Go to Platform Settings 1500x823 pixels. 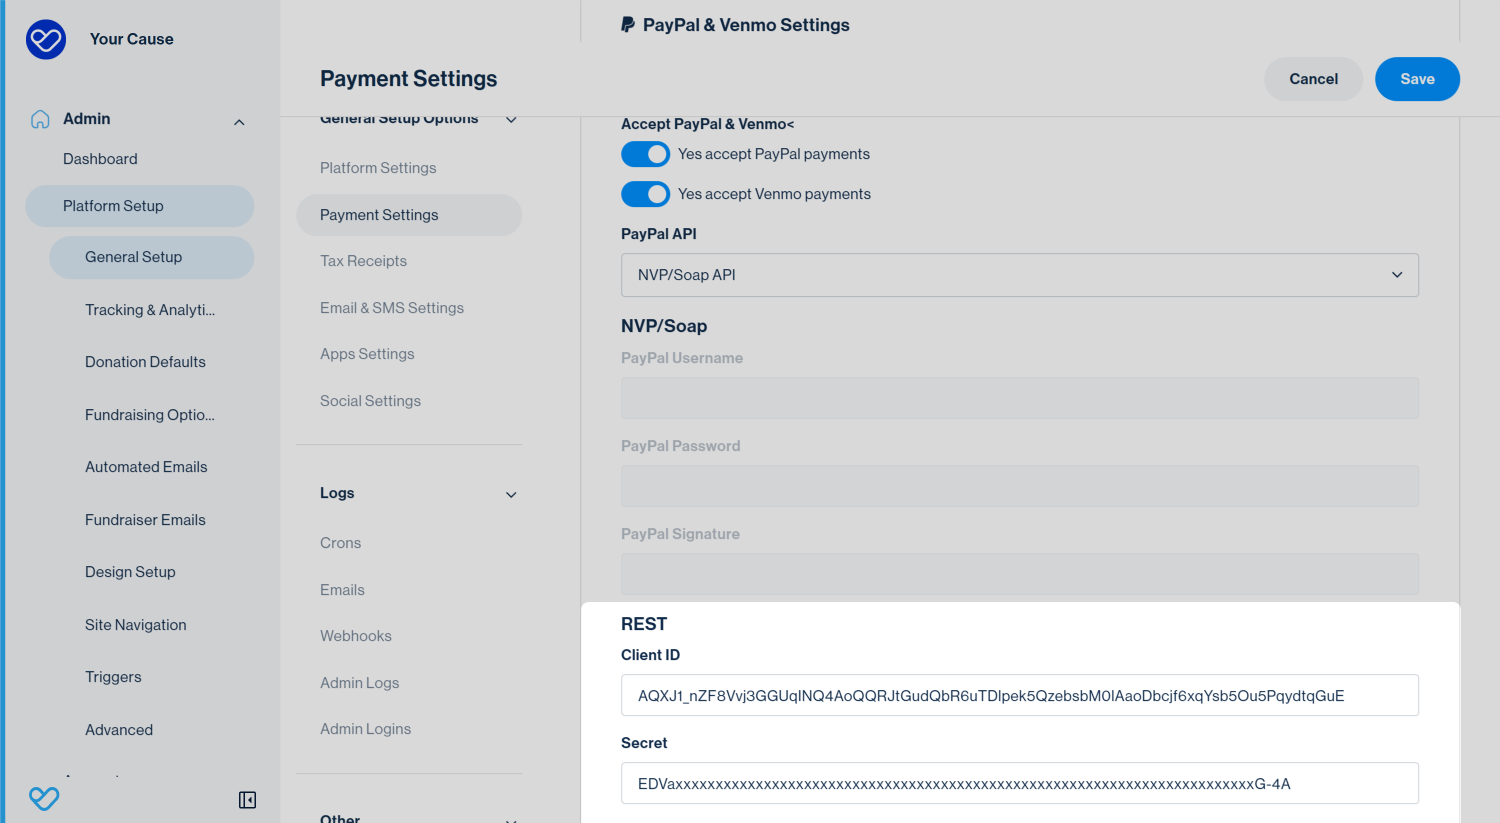coord(378,168)
